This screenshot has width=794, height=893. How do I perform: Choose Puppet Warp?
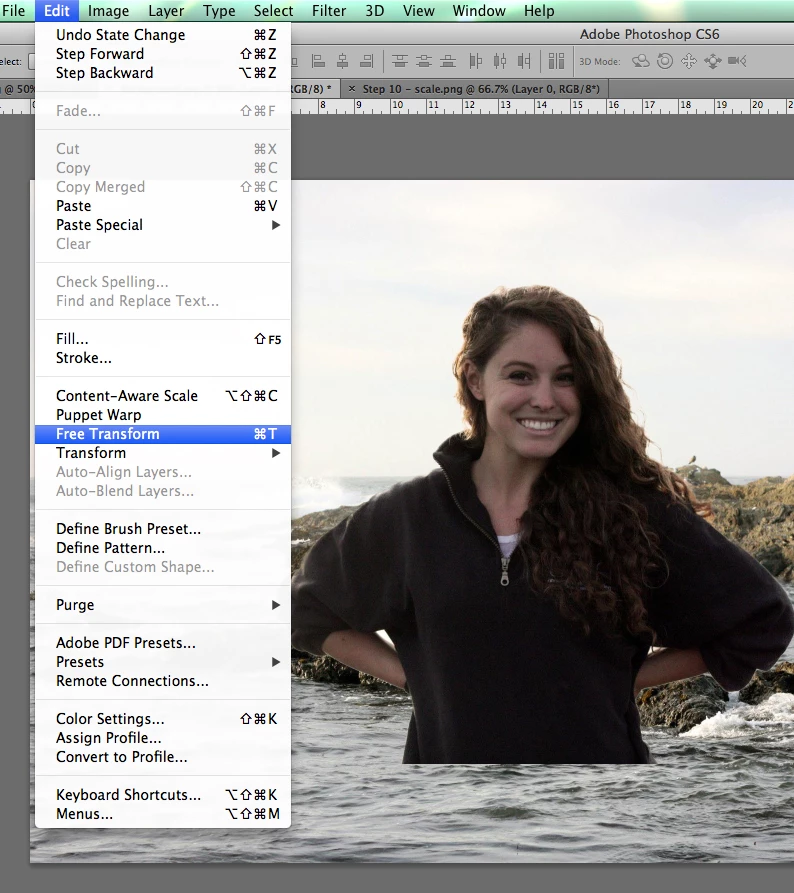(163, 415)
